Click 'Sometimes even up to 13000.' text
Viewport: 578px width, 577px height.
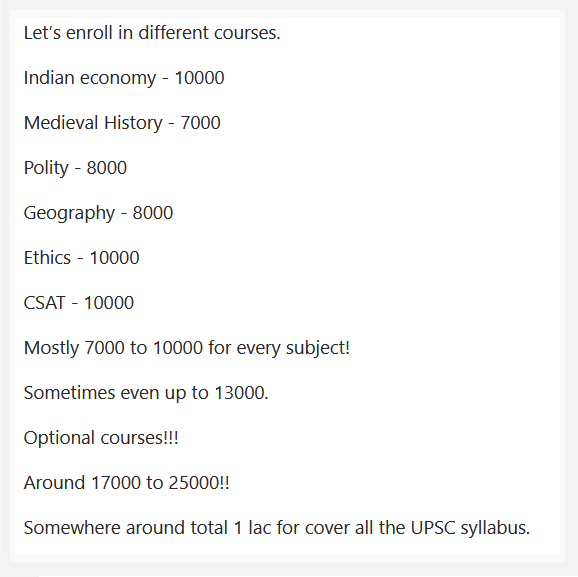[x=146, y=393]
